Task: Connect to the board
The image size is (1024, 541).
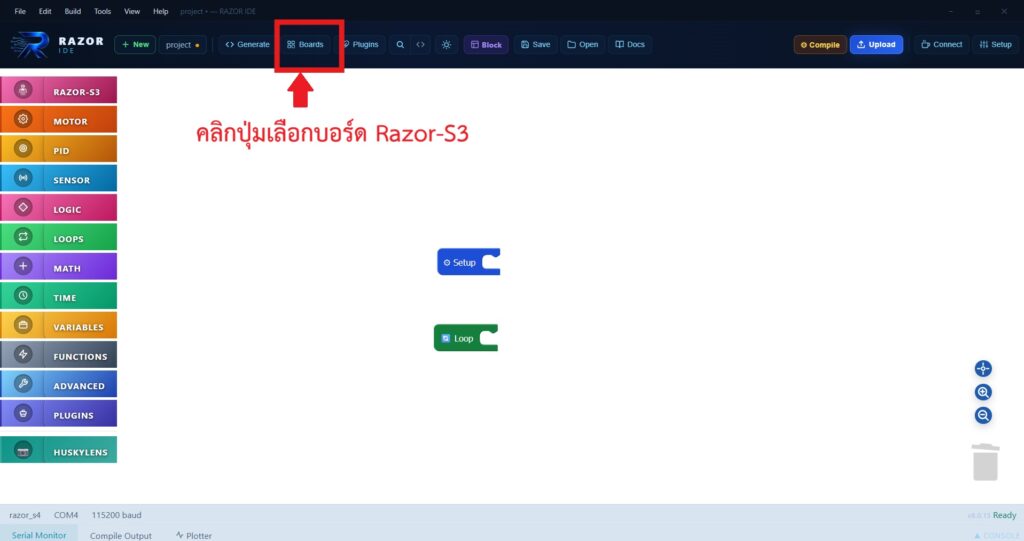Action: point(942,44)
